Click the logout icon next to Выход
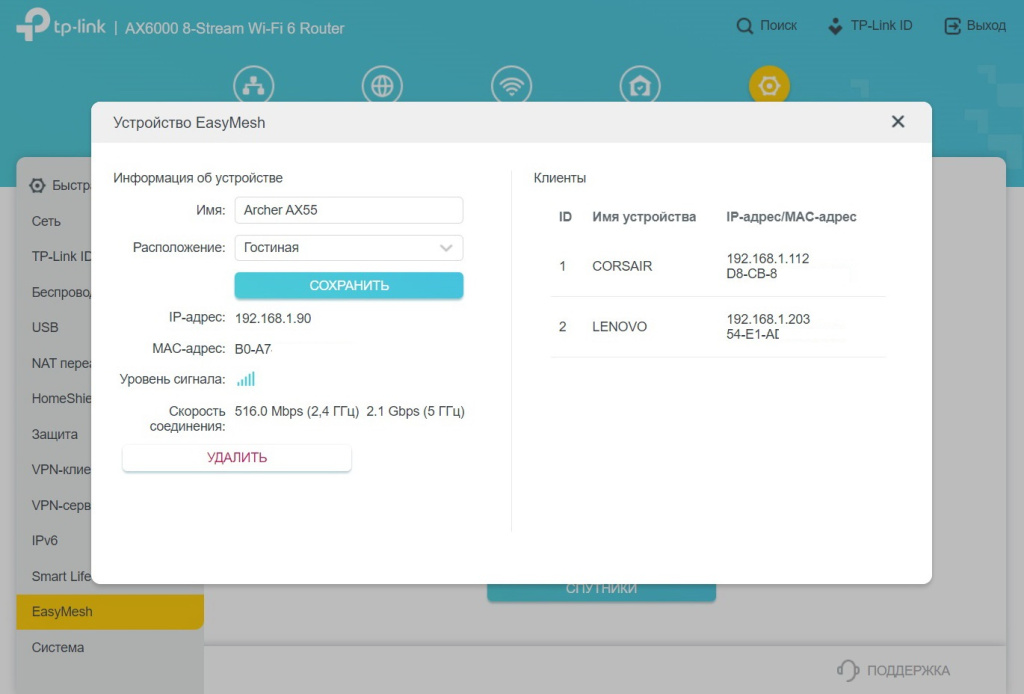Image resolution: width=1024 pixels, height=694 pixels. [953, 26]
